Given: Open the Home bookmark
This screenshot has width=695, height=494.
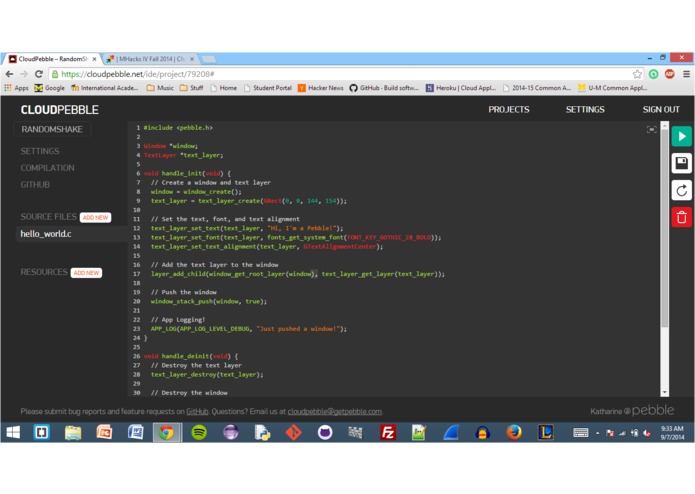Looking at the screenshot, I should click(x=224, y=88).
